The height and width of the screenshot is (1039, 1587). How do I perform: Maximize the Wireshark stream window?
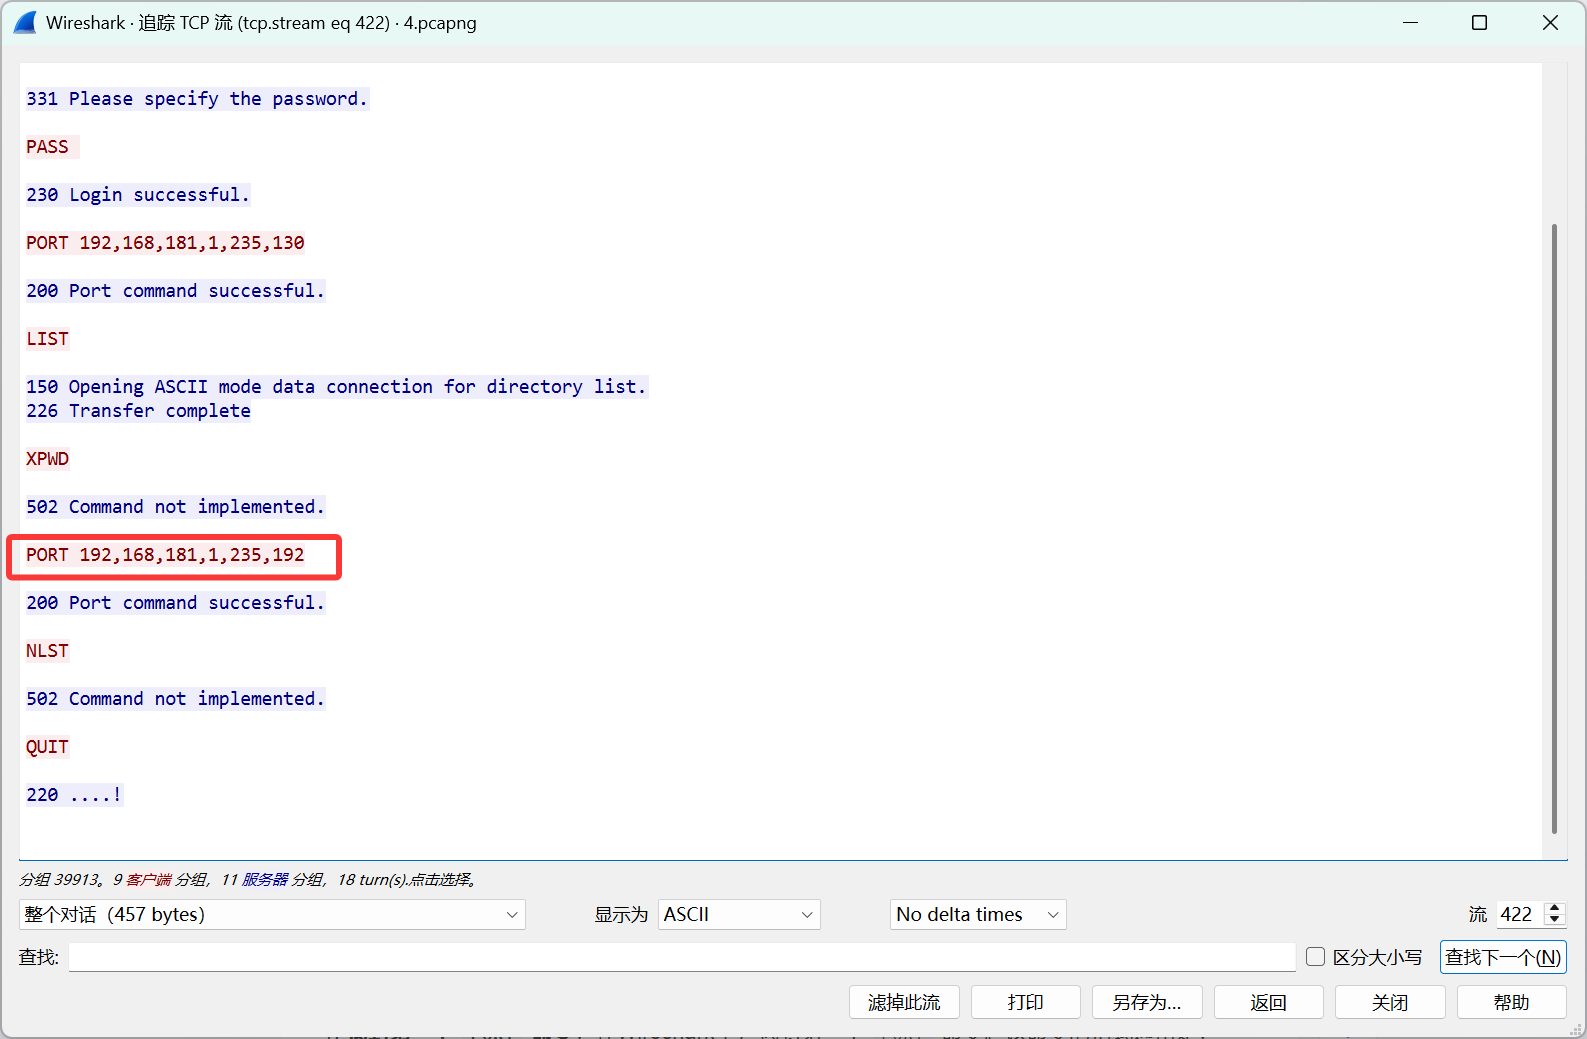point(1479,23)
